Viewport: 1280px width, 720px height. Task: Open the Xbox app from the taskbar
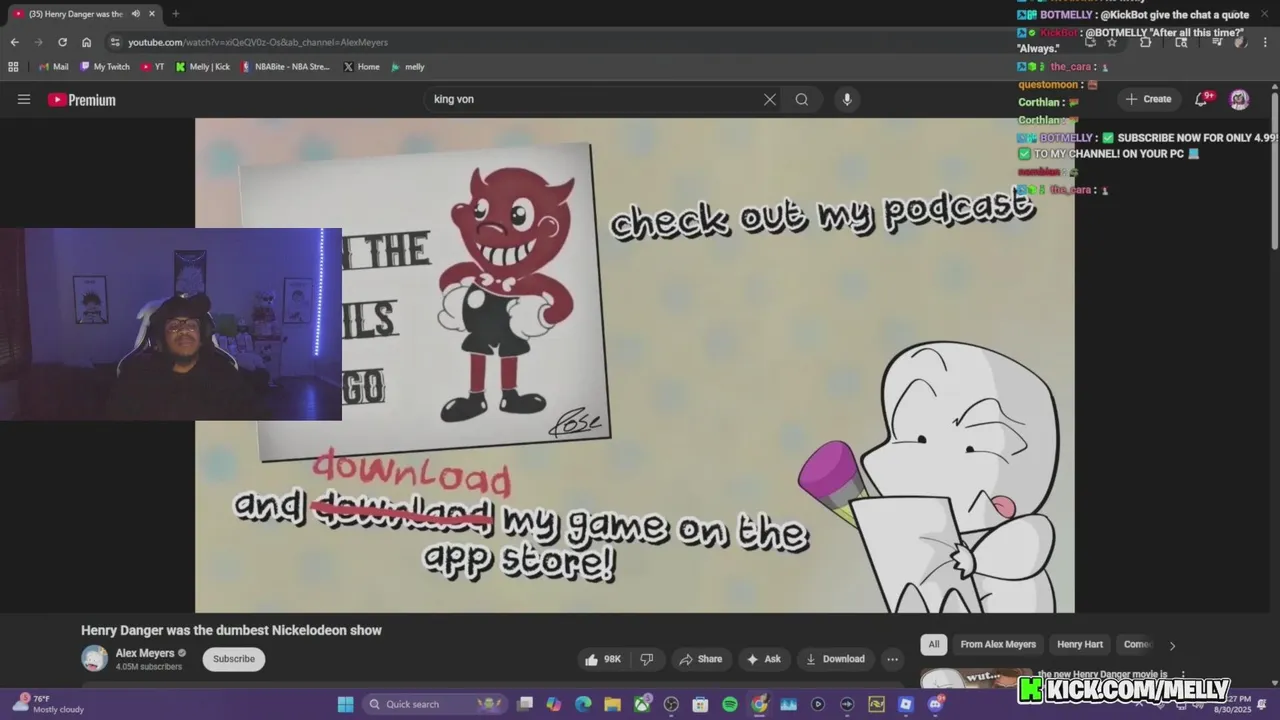point(642,704)
